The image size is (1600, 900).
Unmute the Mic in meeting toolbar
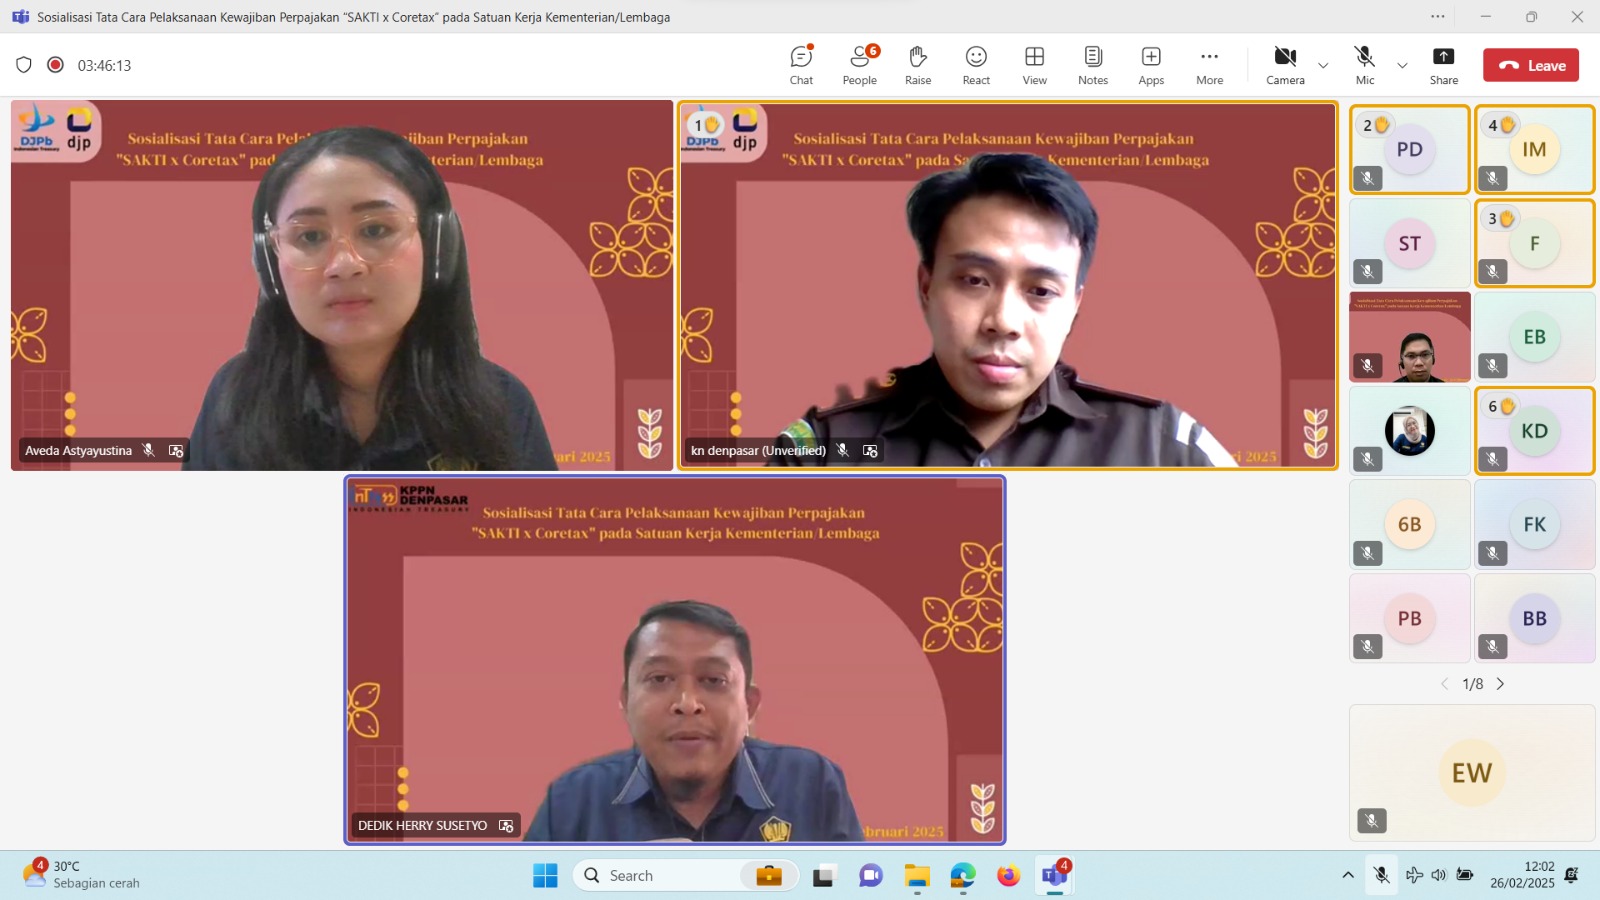click(x=1364, y=66)
